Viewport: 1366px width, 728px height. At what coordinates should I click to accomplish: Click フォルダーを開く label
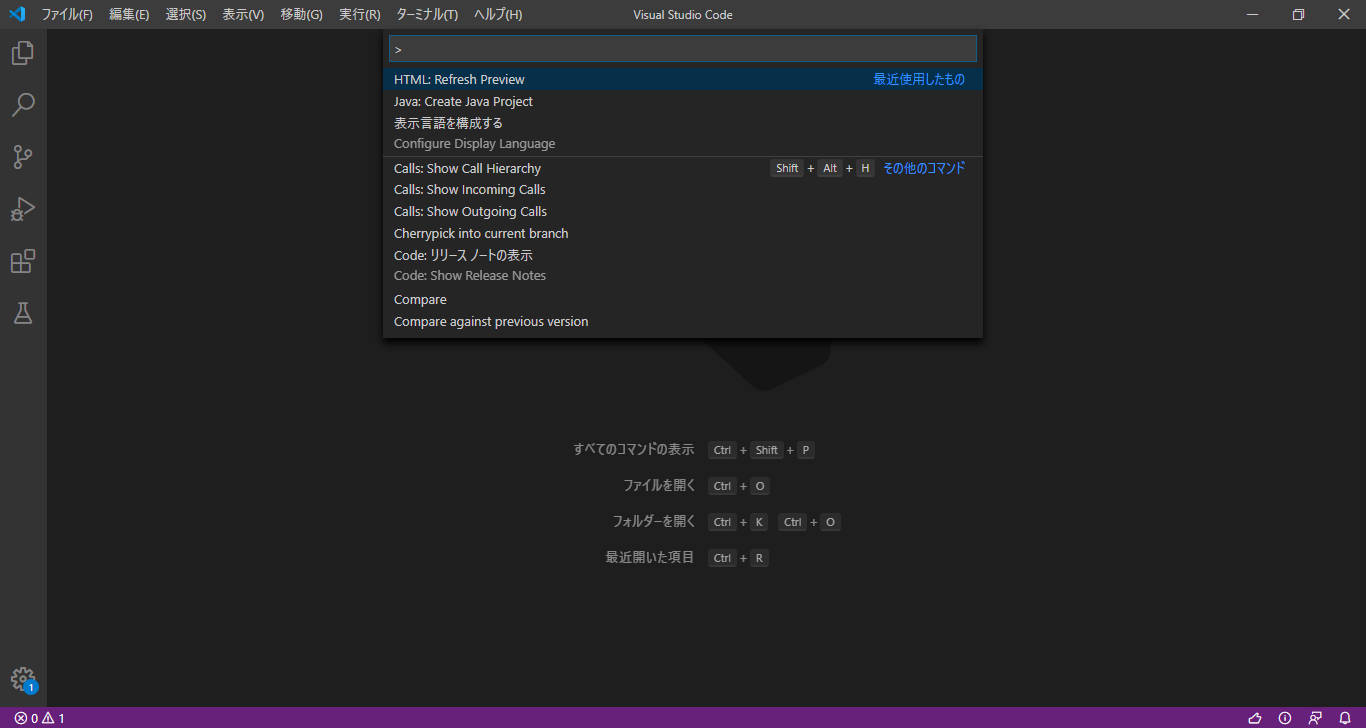point(654,522)
